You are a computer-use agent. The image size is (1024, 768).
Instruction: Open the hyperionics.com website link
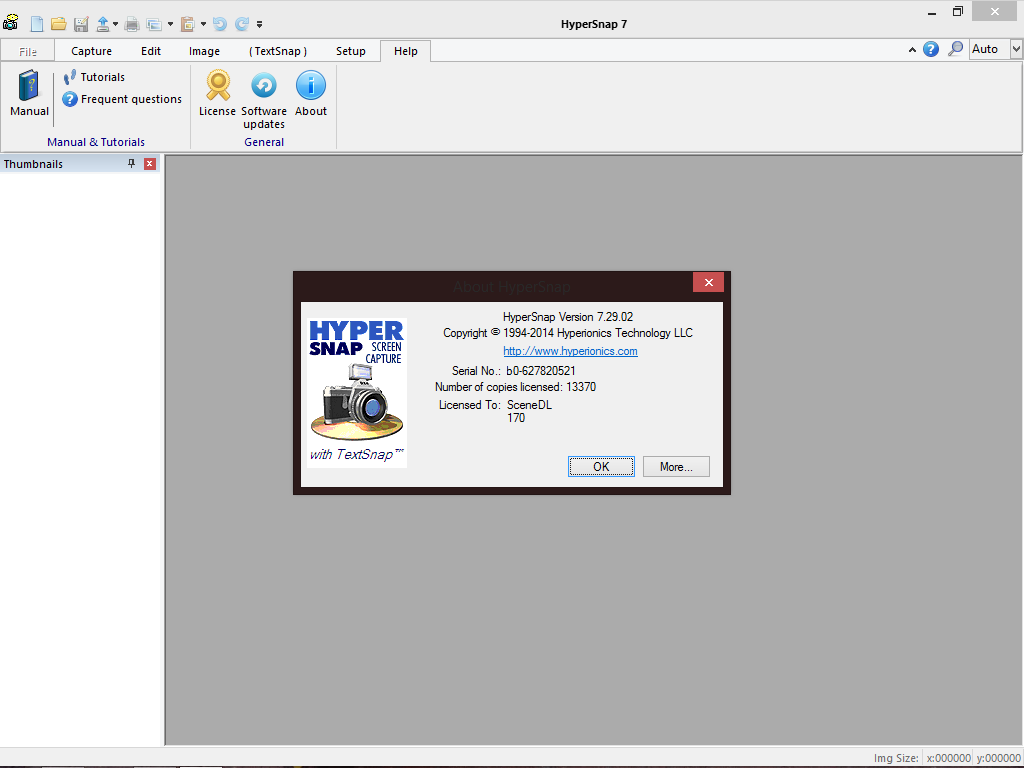click(x=570, y=351)
